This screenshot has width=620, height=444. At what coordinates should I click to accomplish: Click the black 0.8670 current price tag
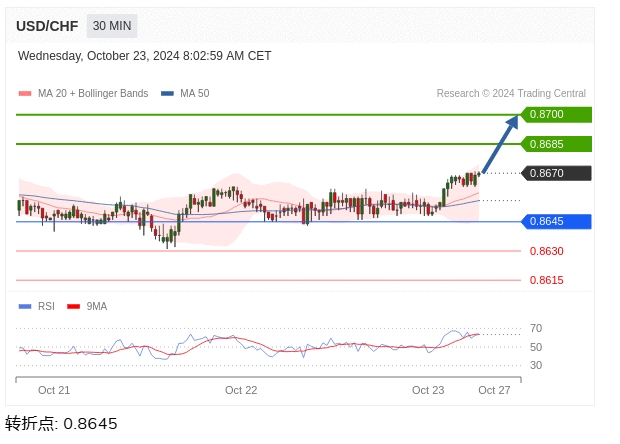(556, 173)
